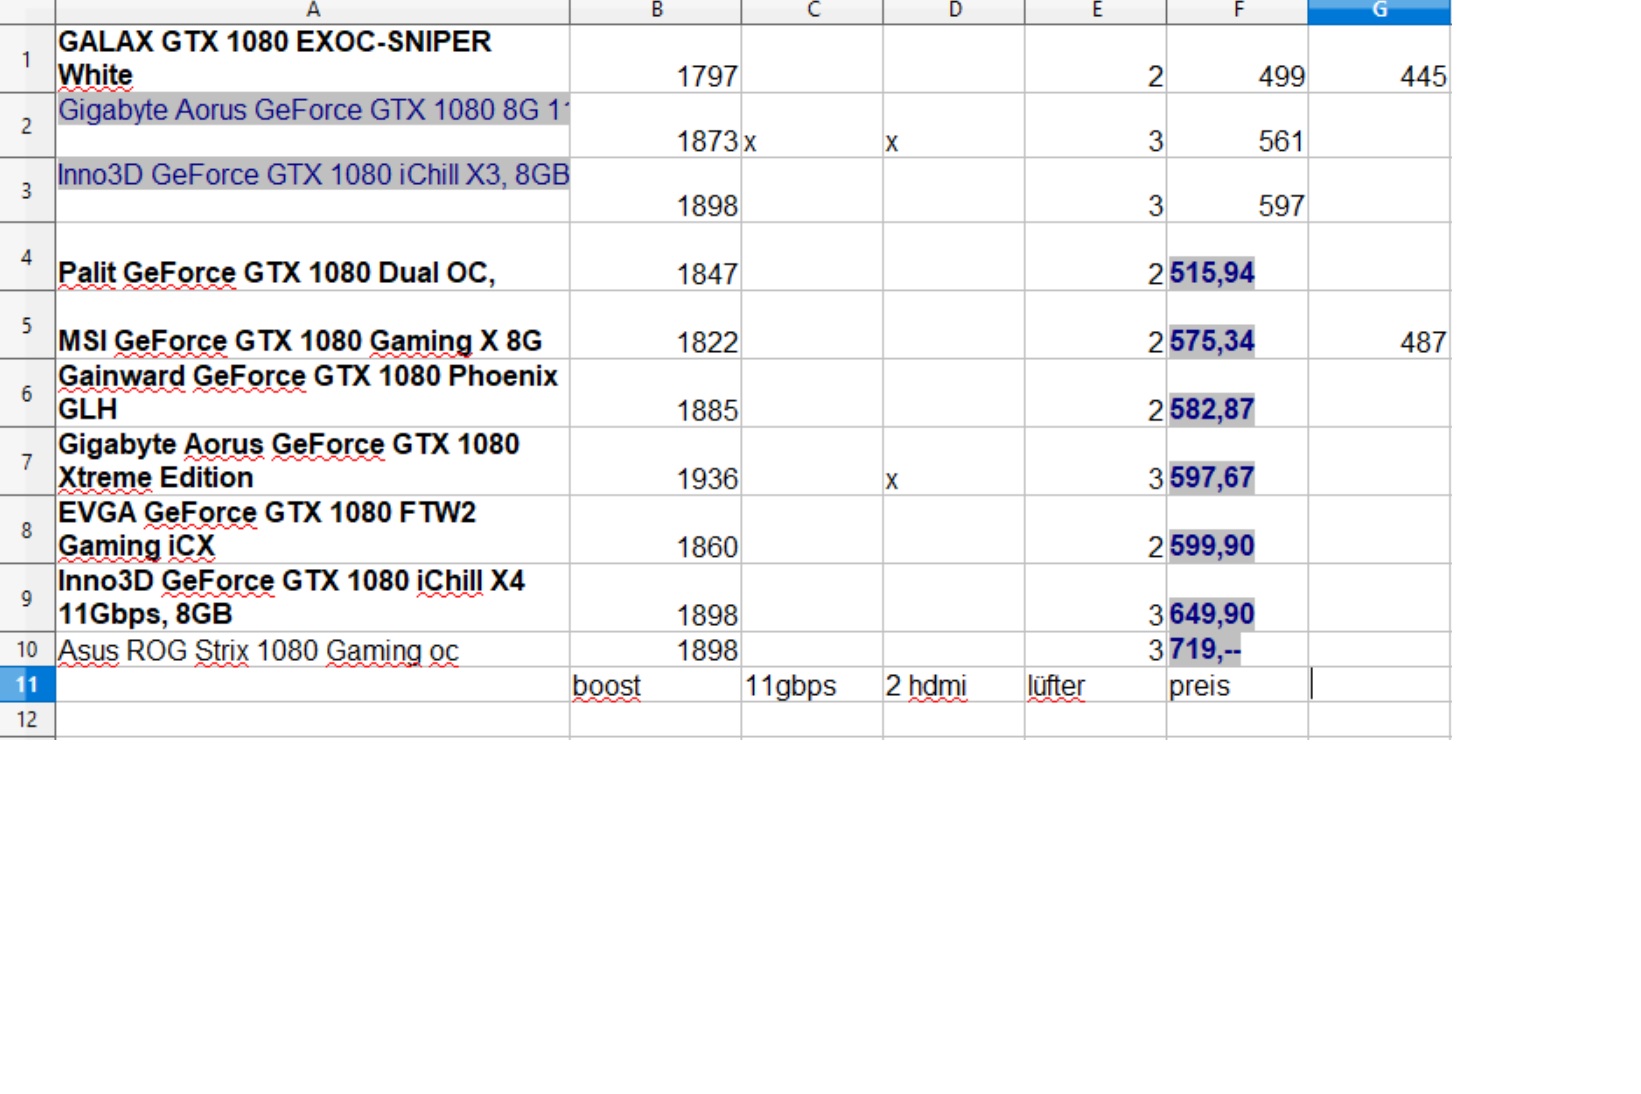Click boost value 1885
1641x1094 pixels.
coord(706,410)
